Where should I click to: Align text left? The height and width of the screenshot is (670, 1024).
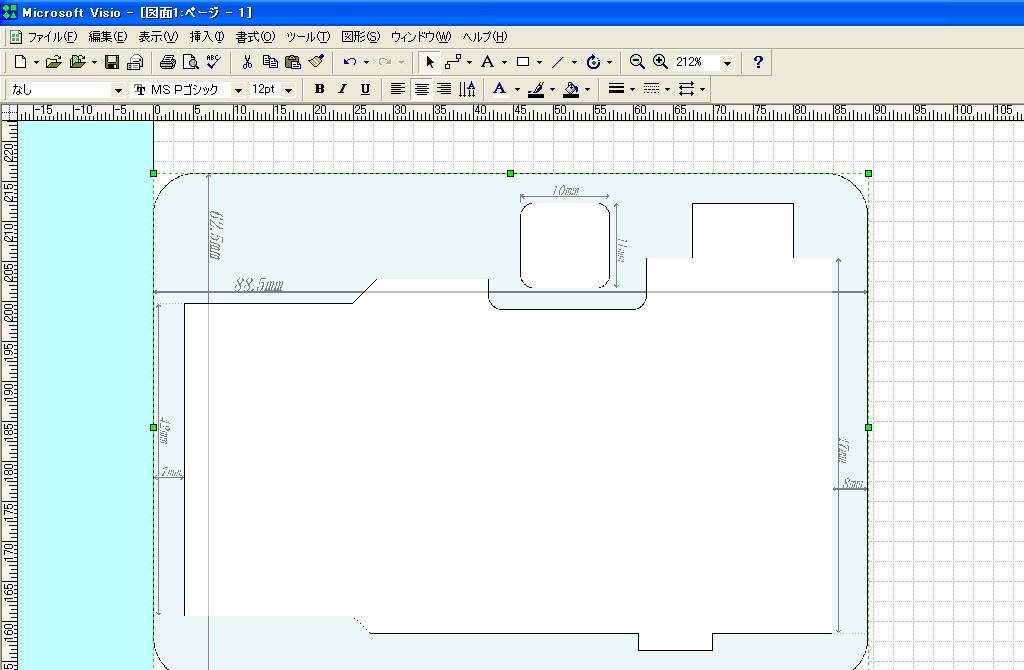tap(397, 89)
